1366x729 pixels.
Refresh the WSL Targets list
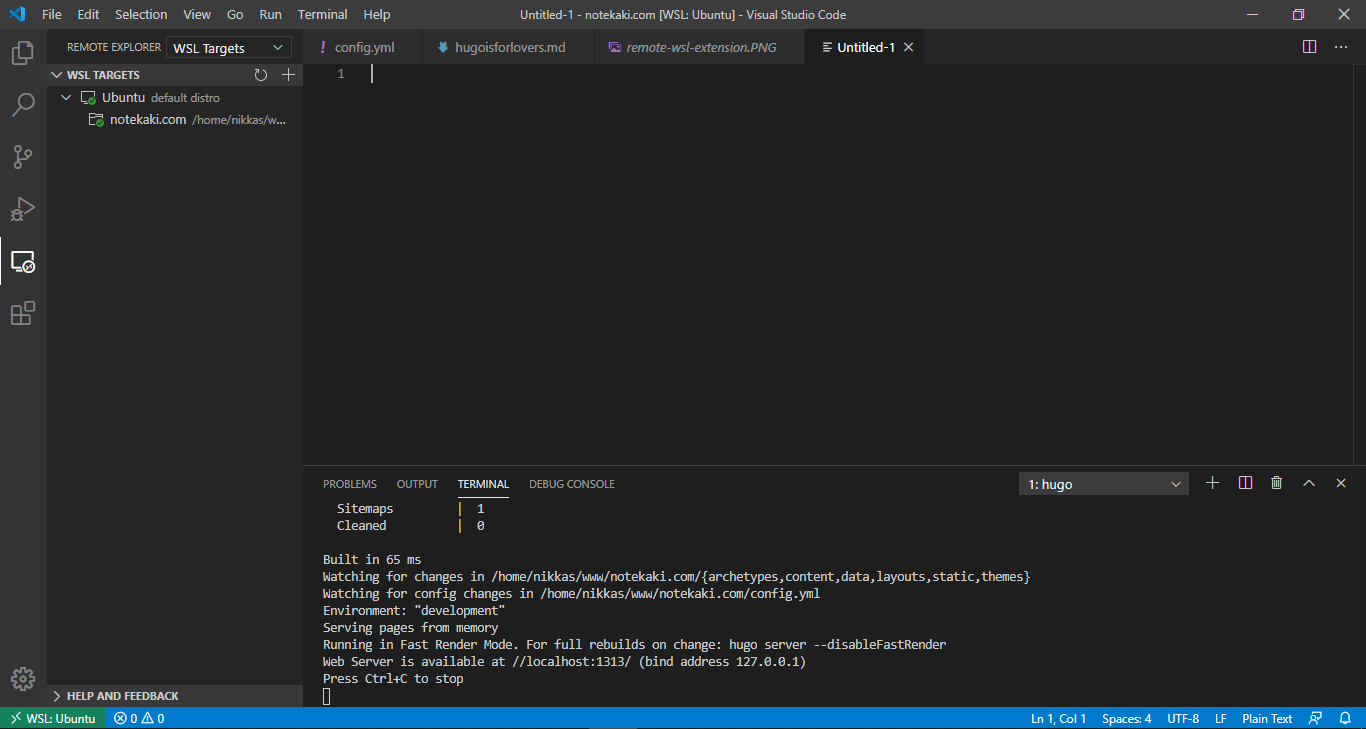(x=261, y=74)
